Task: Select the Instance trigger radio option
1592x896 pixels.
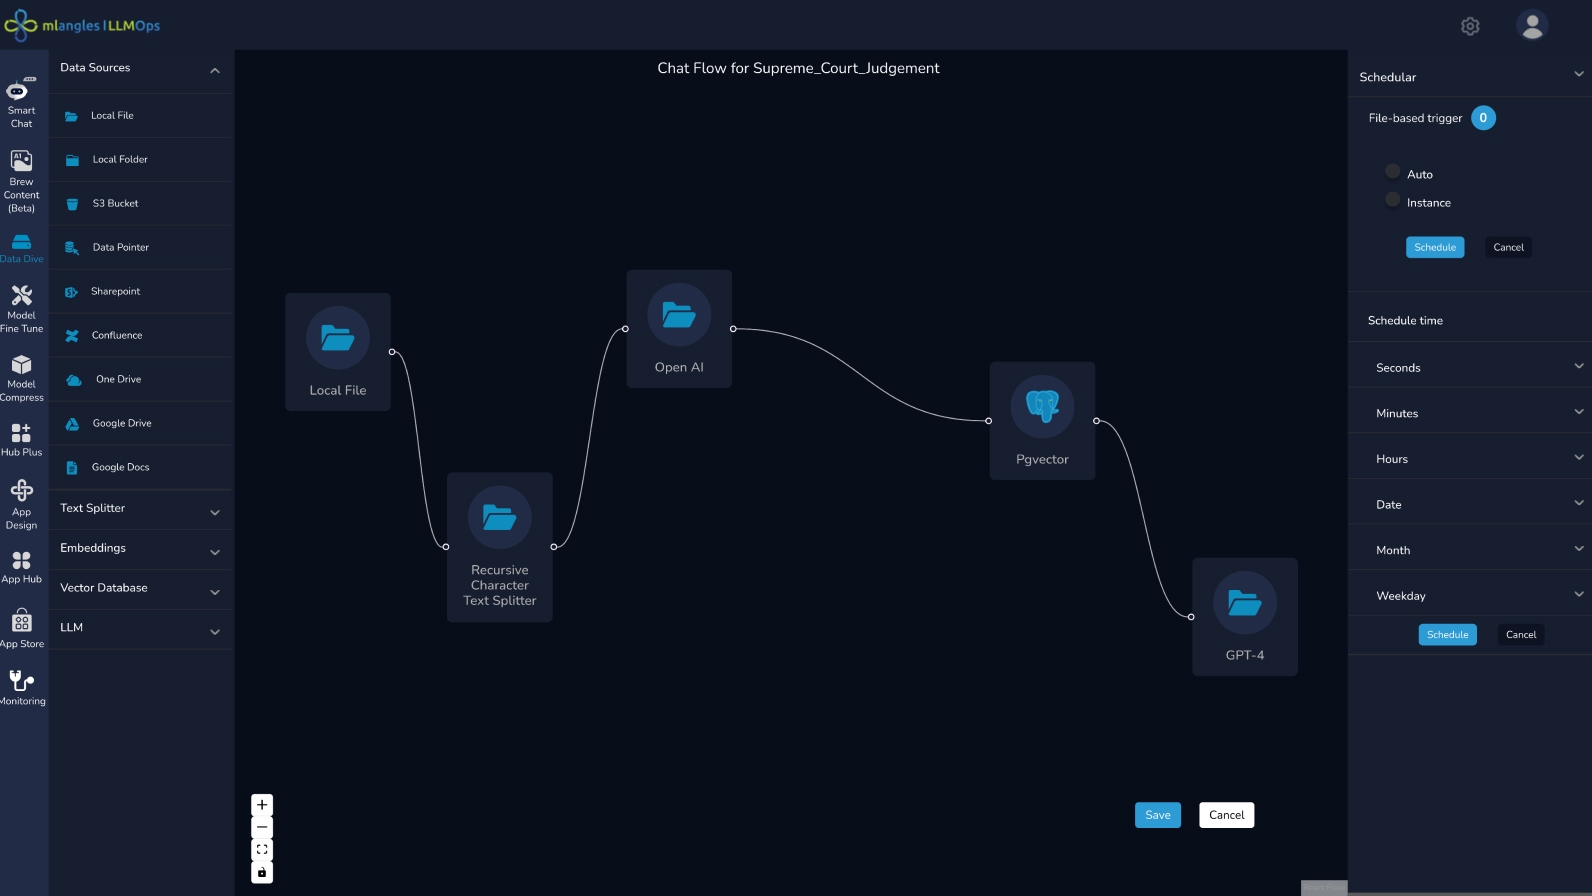Action: pos(1393,199)
